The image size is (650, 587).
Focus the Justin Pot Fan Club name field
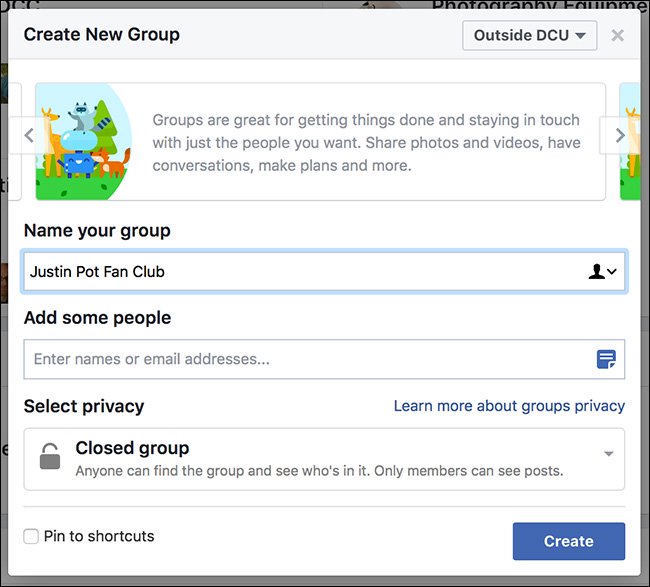300,271
